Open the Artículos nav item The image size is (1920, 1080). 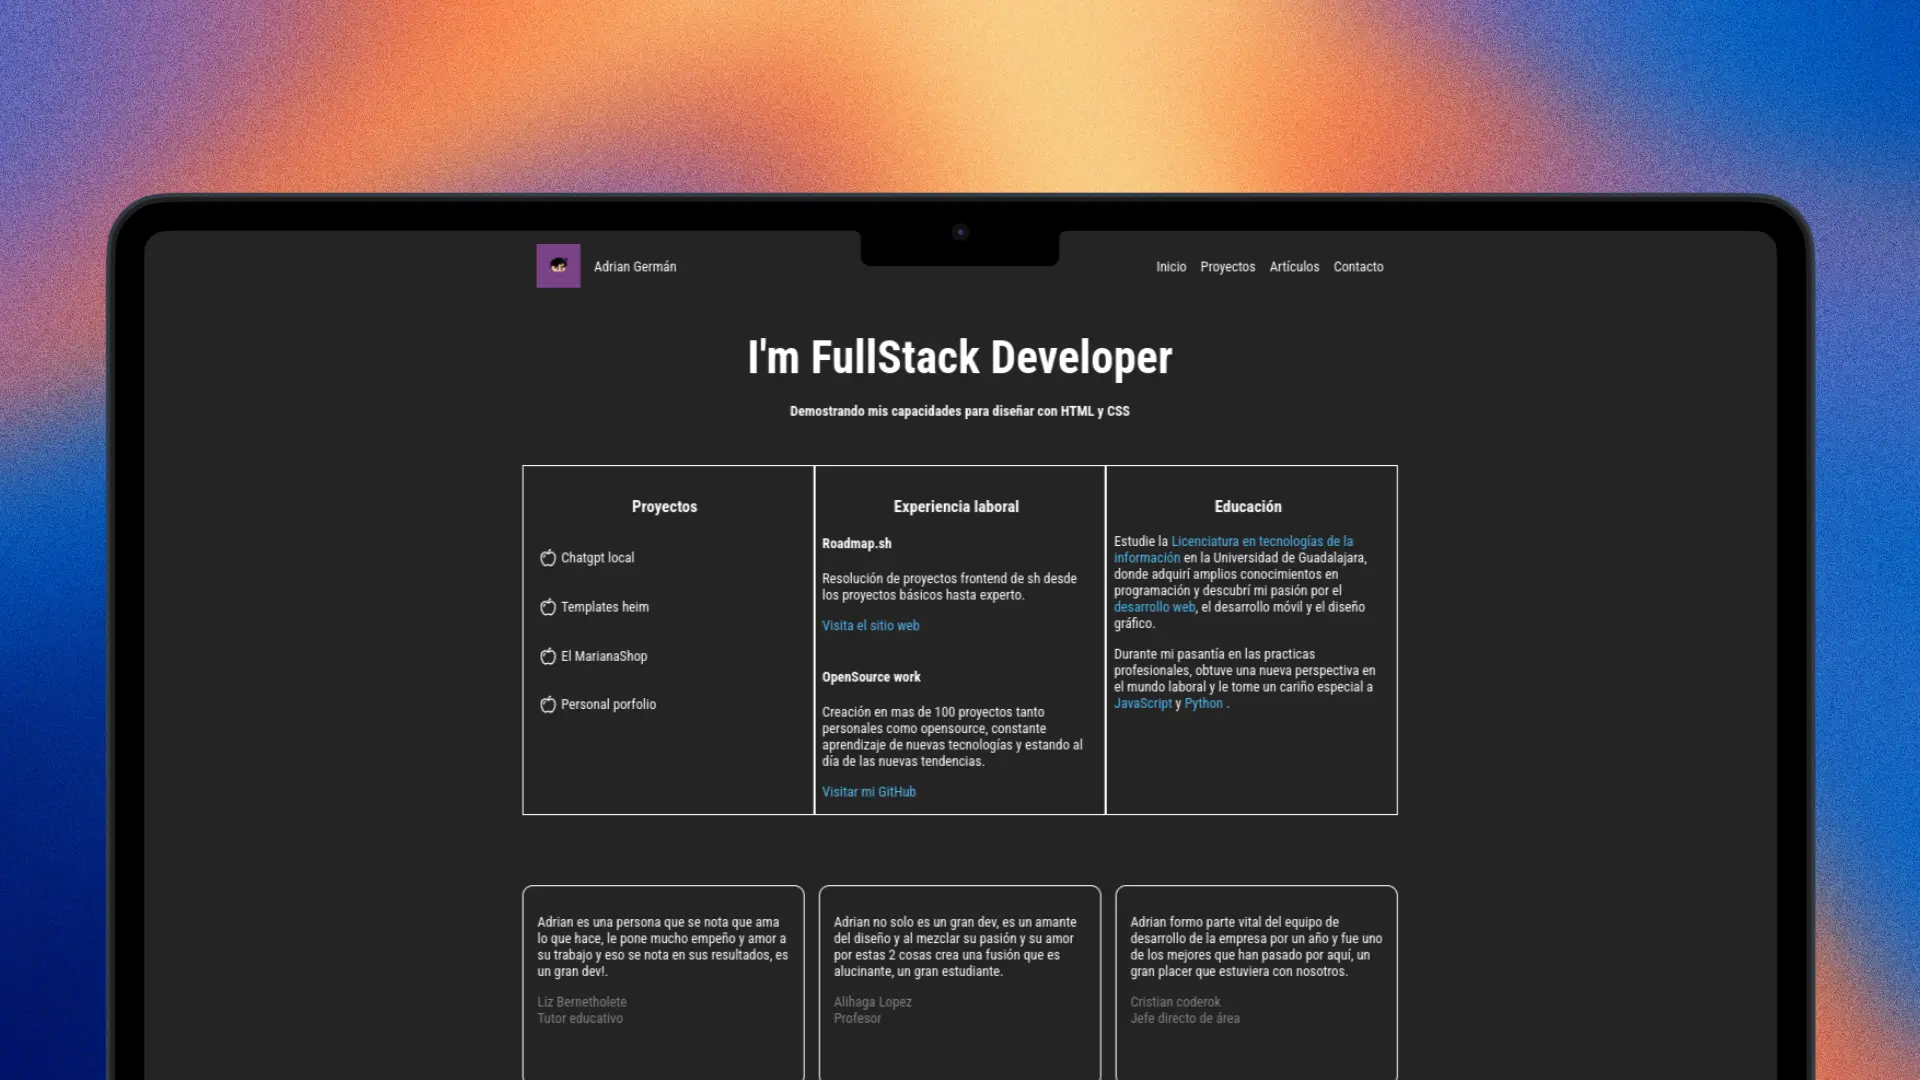[x=1294, y=267]
